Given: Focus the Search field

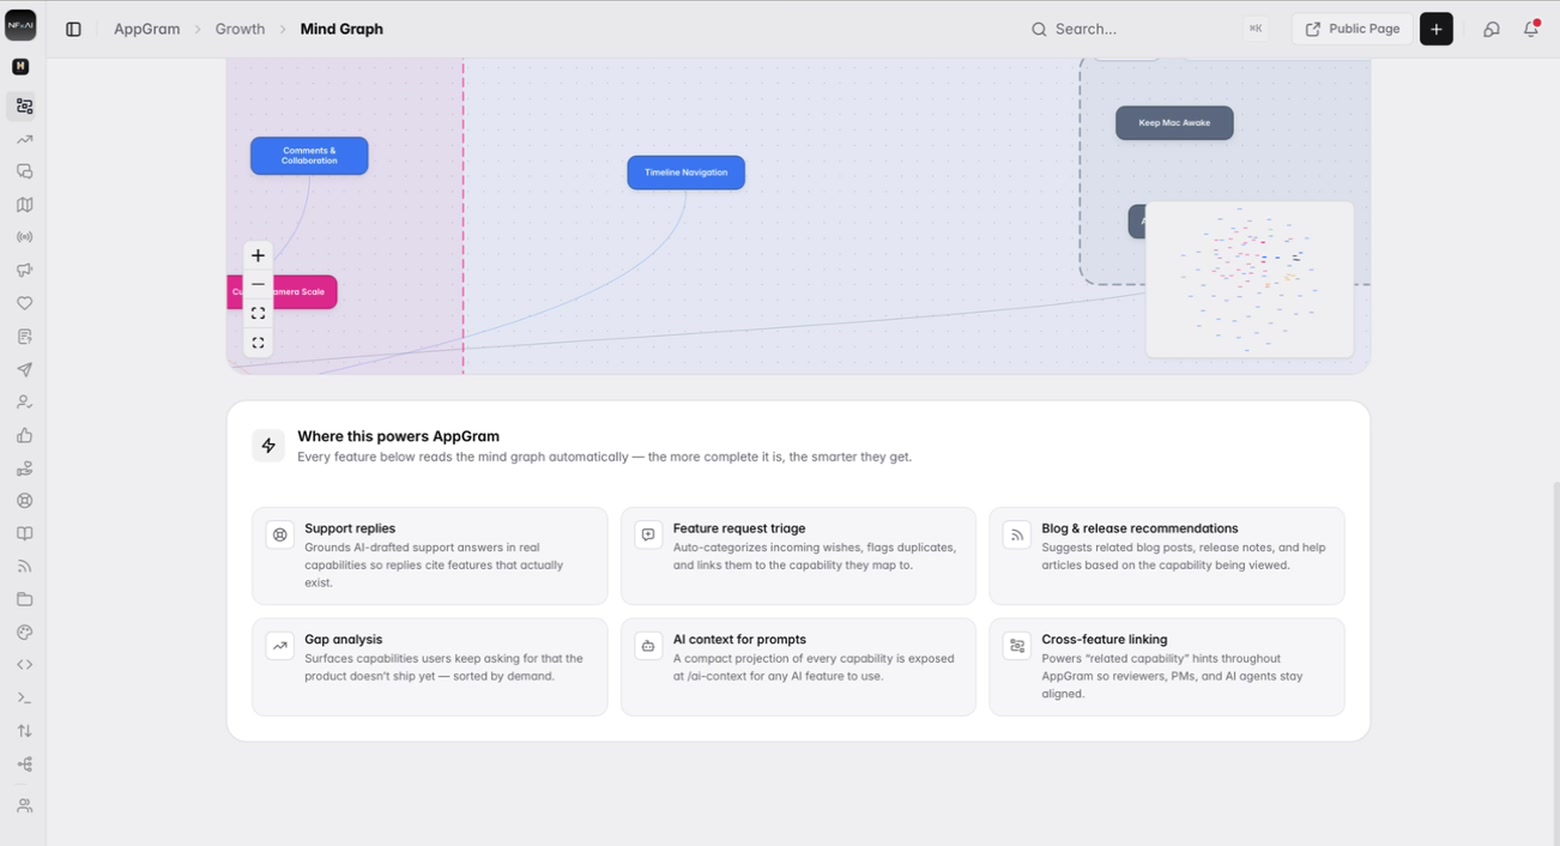Looking at the screenshot, I should coord(1150,29).
